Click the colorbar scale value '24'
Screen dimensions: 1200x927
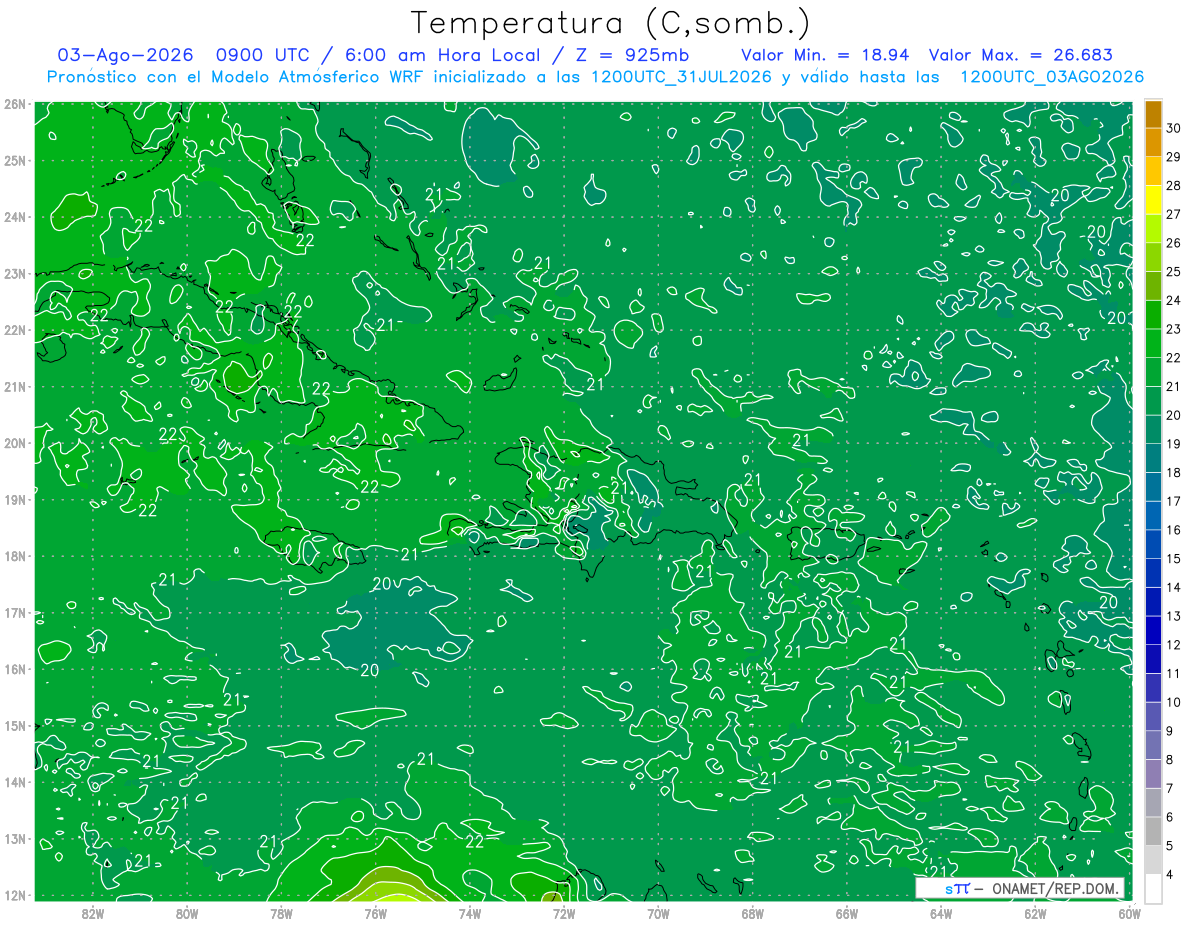click(x=1174, y=300)
